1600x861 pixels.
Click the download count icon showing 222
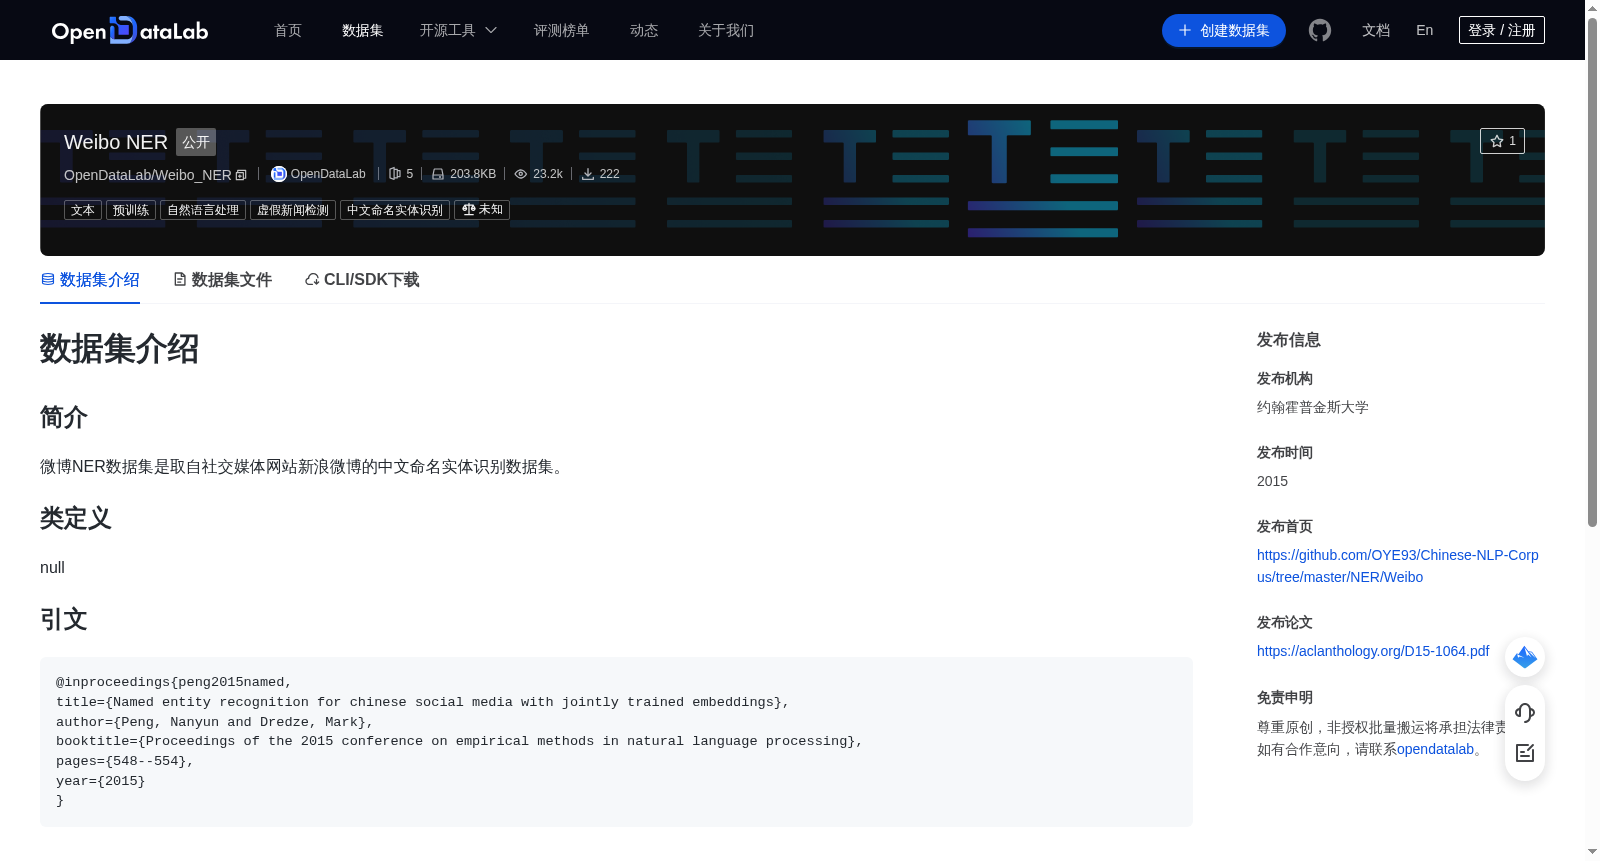(588, 174)
